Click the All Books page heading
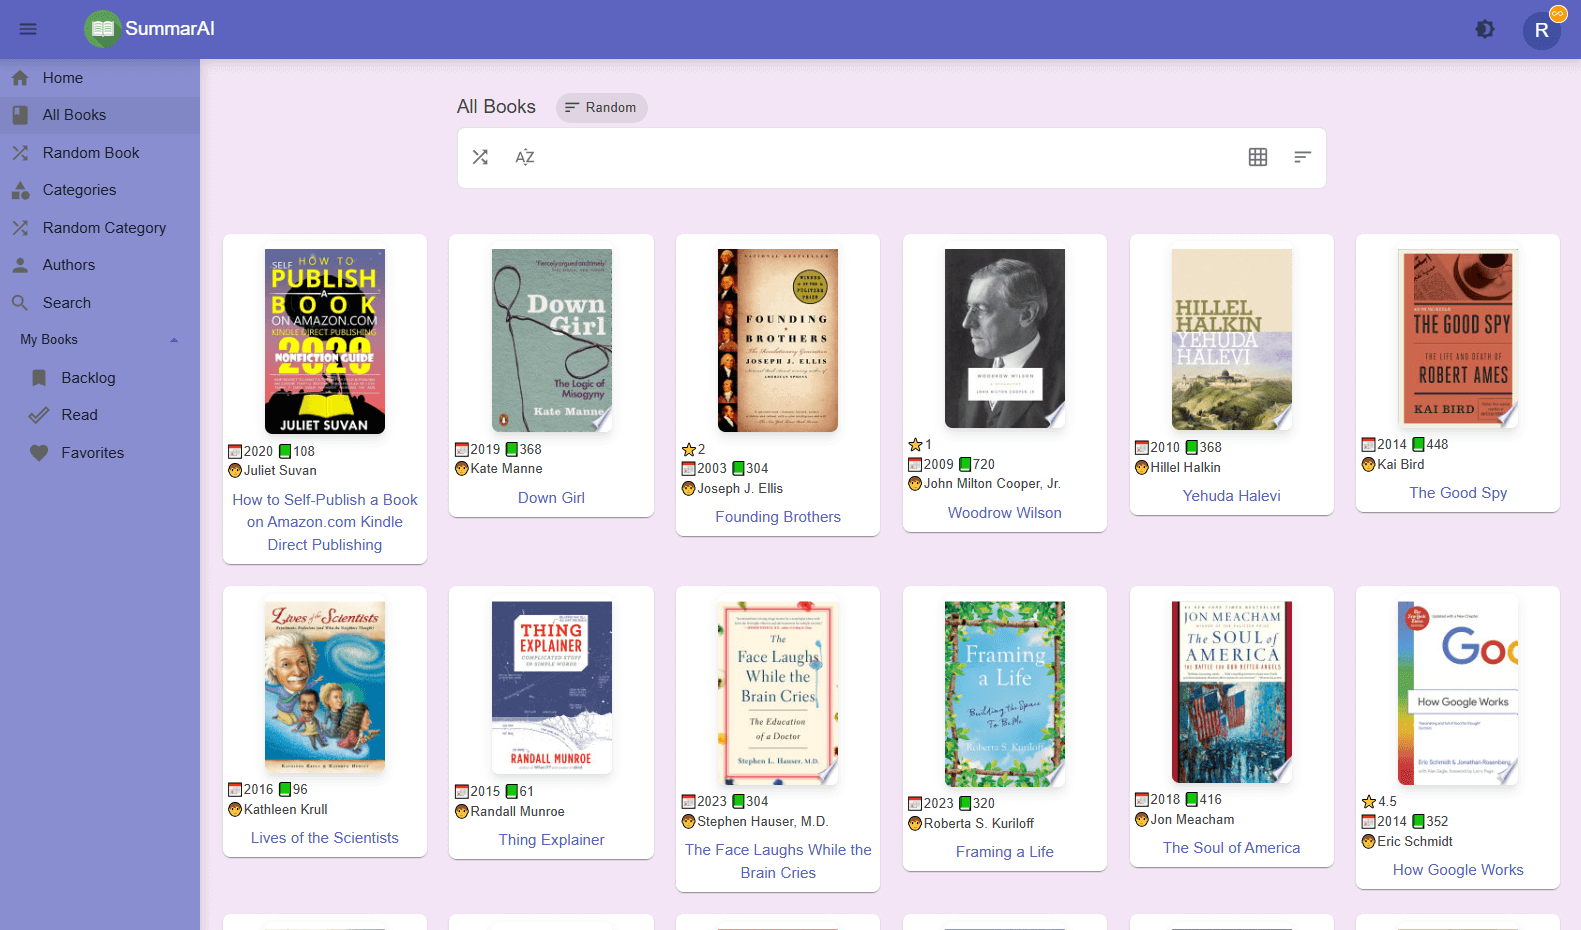 (496, 107)
